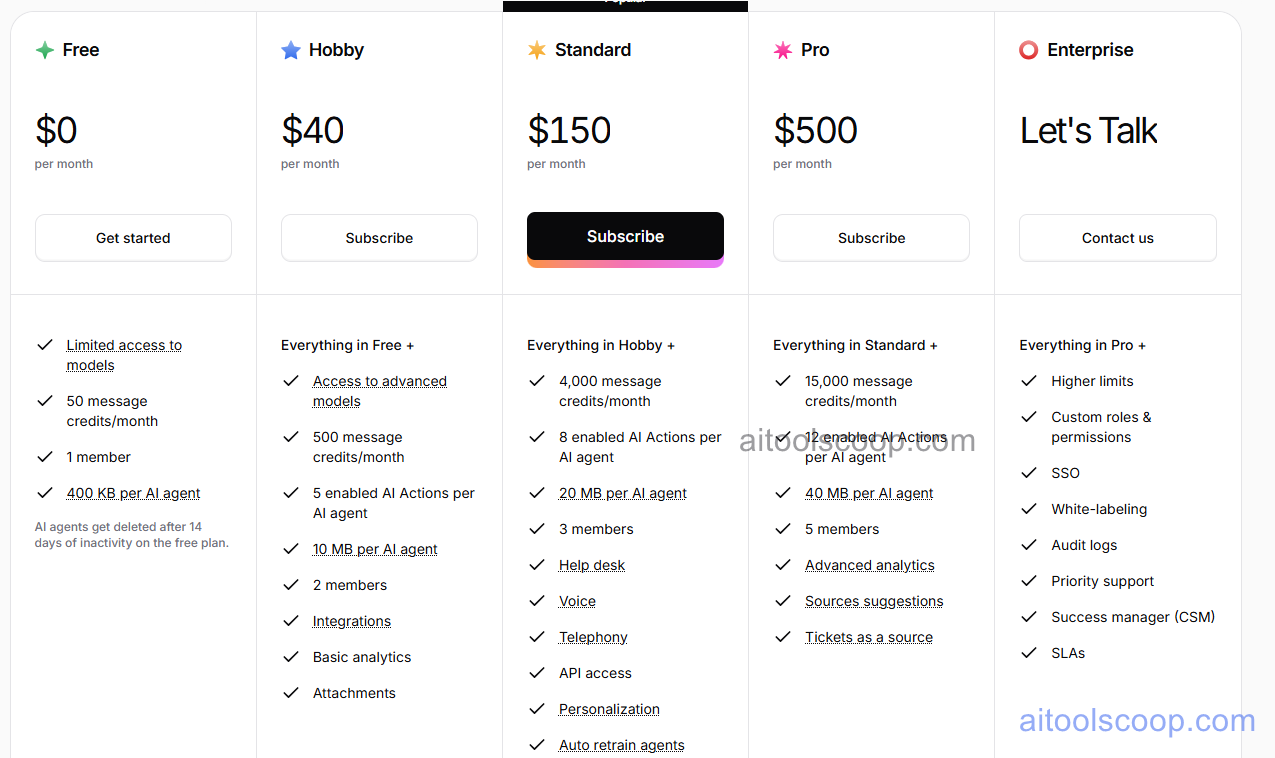This screenshot has width=1275, height=758.
Task: Click the Auto retrain agents link
Action: (621, 744)
